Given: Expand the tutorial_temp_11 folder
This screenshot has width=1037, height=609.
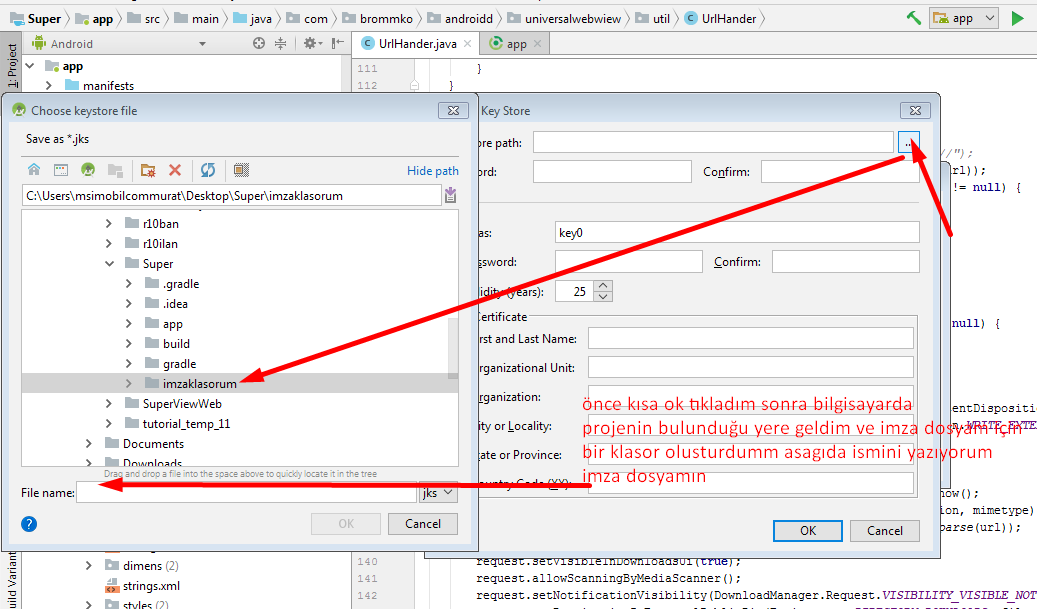Looking at the screenshot, I should [108, 423].
